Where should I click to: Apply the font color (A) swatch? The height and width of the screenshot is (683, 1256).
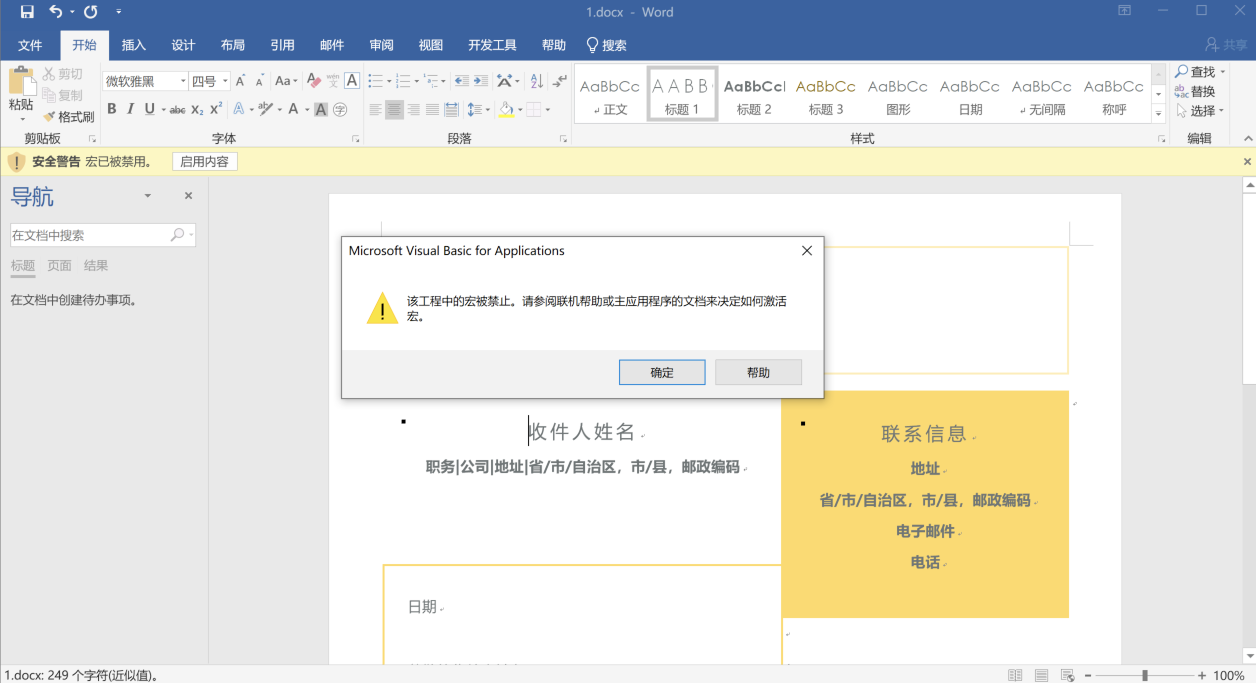point(293,109)
